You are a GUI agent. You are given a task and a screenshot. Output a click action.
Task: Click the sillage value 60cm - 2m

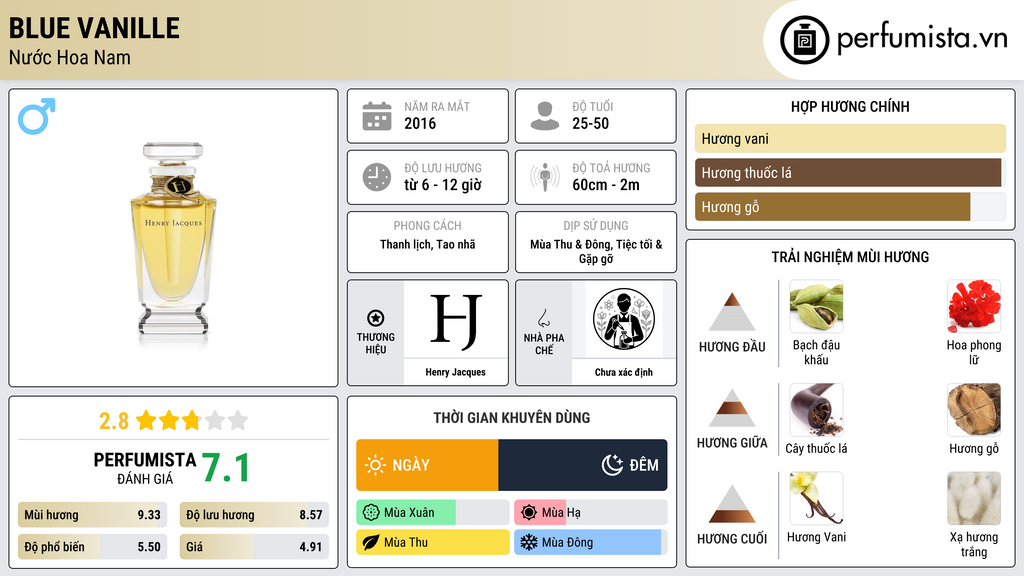(x=606, y=185)
